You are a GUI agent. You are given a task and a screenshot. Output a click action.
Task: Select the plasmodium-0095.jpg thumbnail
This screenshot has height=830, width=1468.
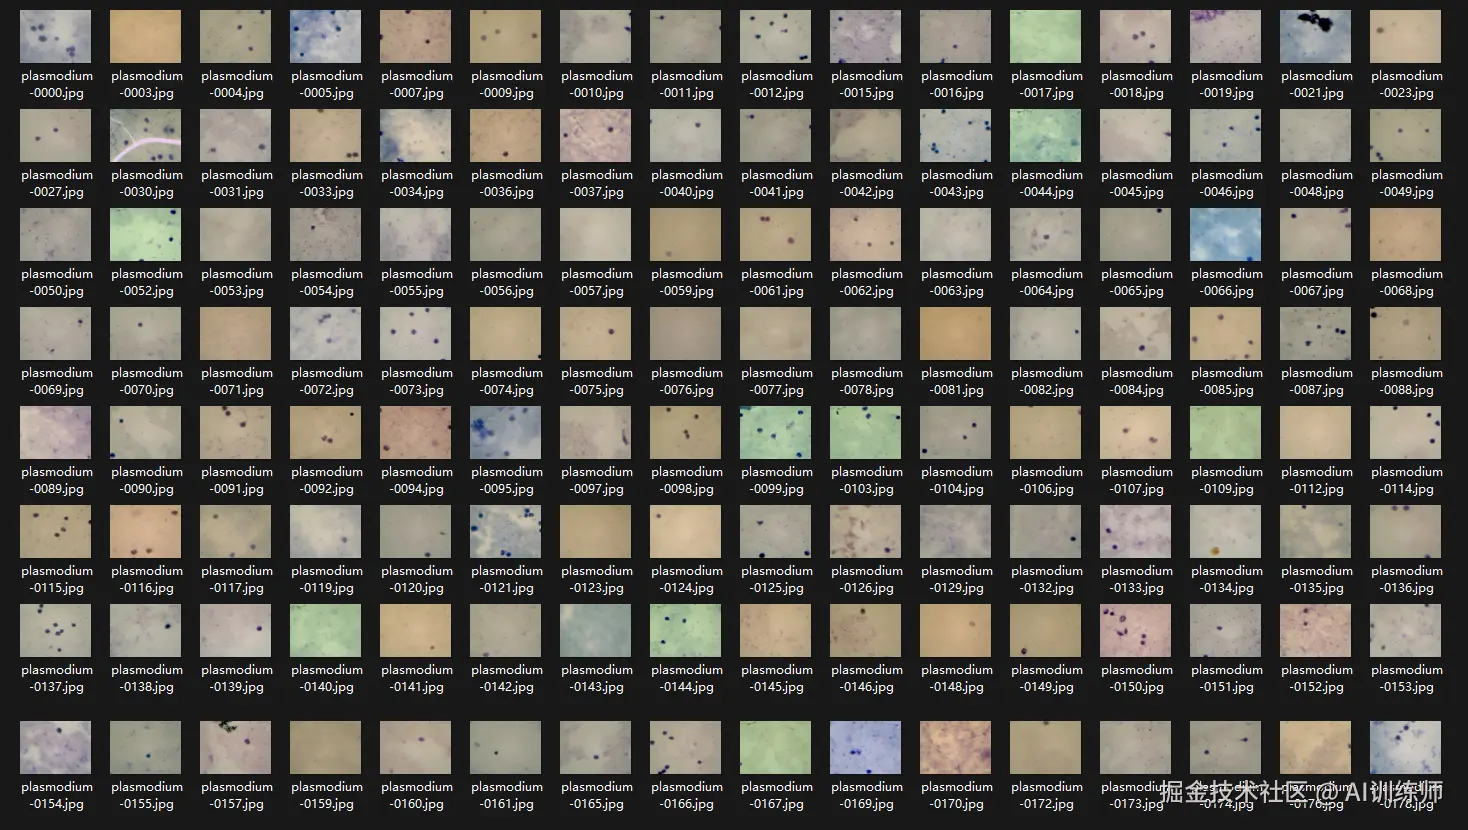[x=506, y=433]
